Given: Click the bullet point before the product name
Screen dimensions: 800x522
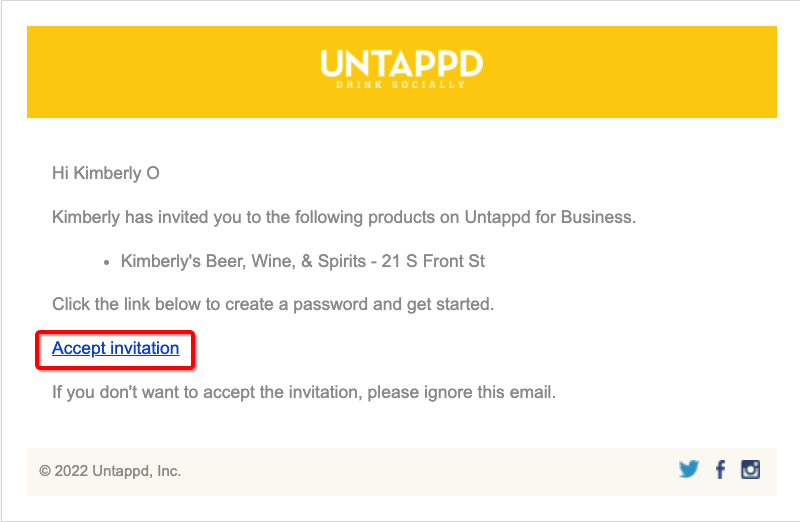Looking at the screenshot, I should click(106, 263).
